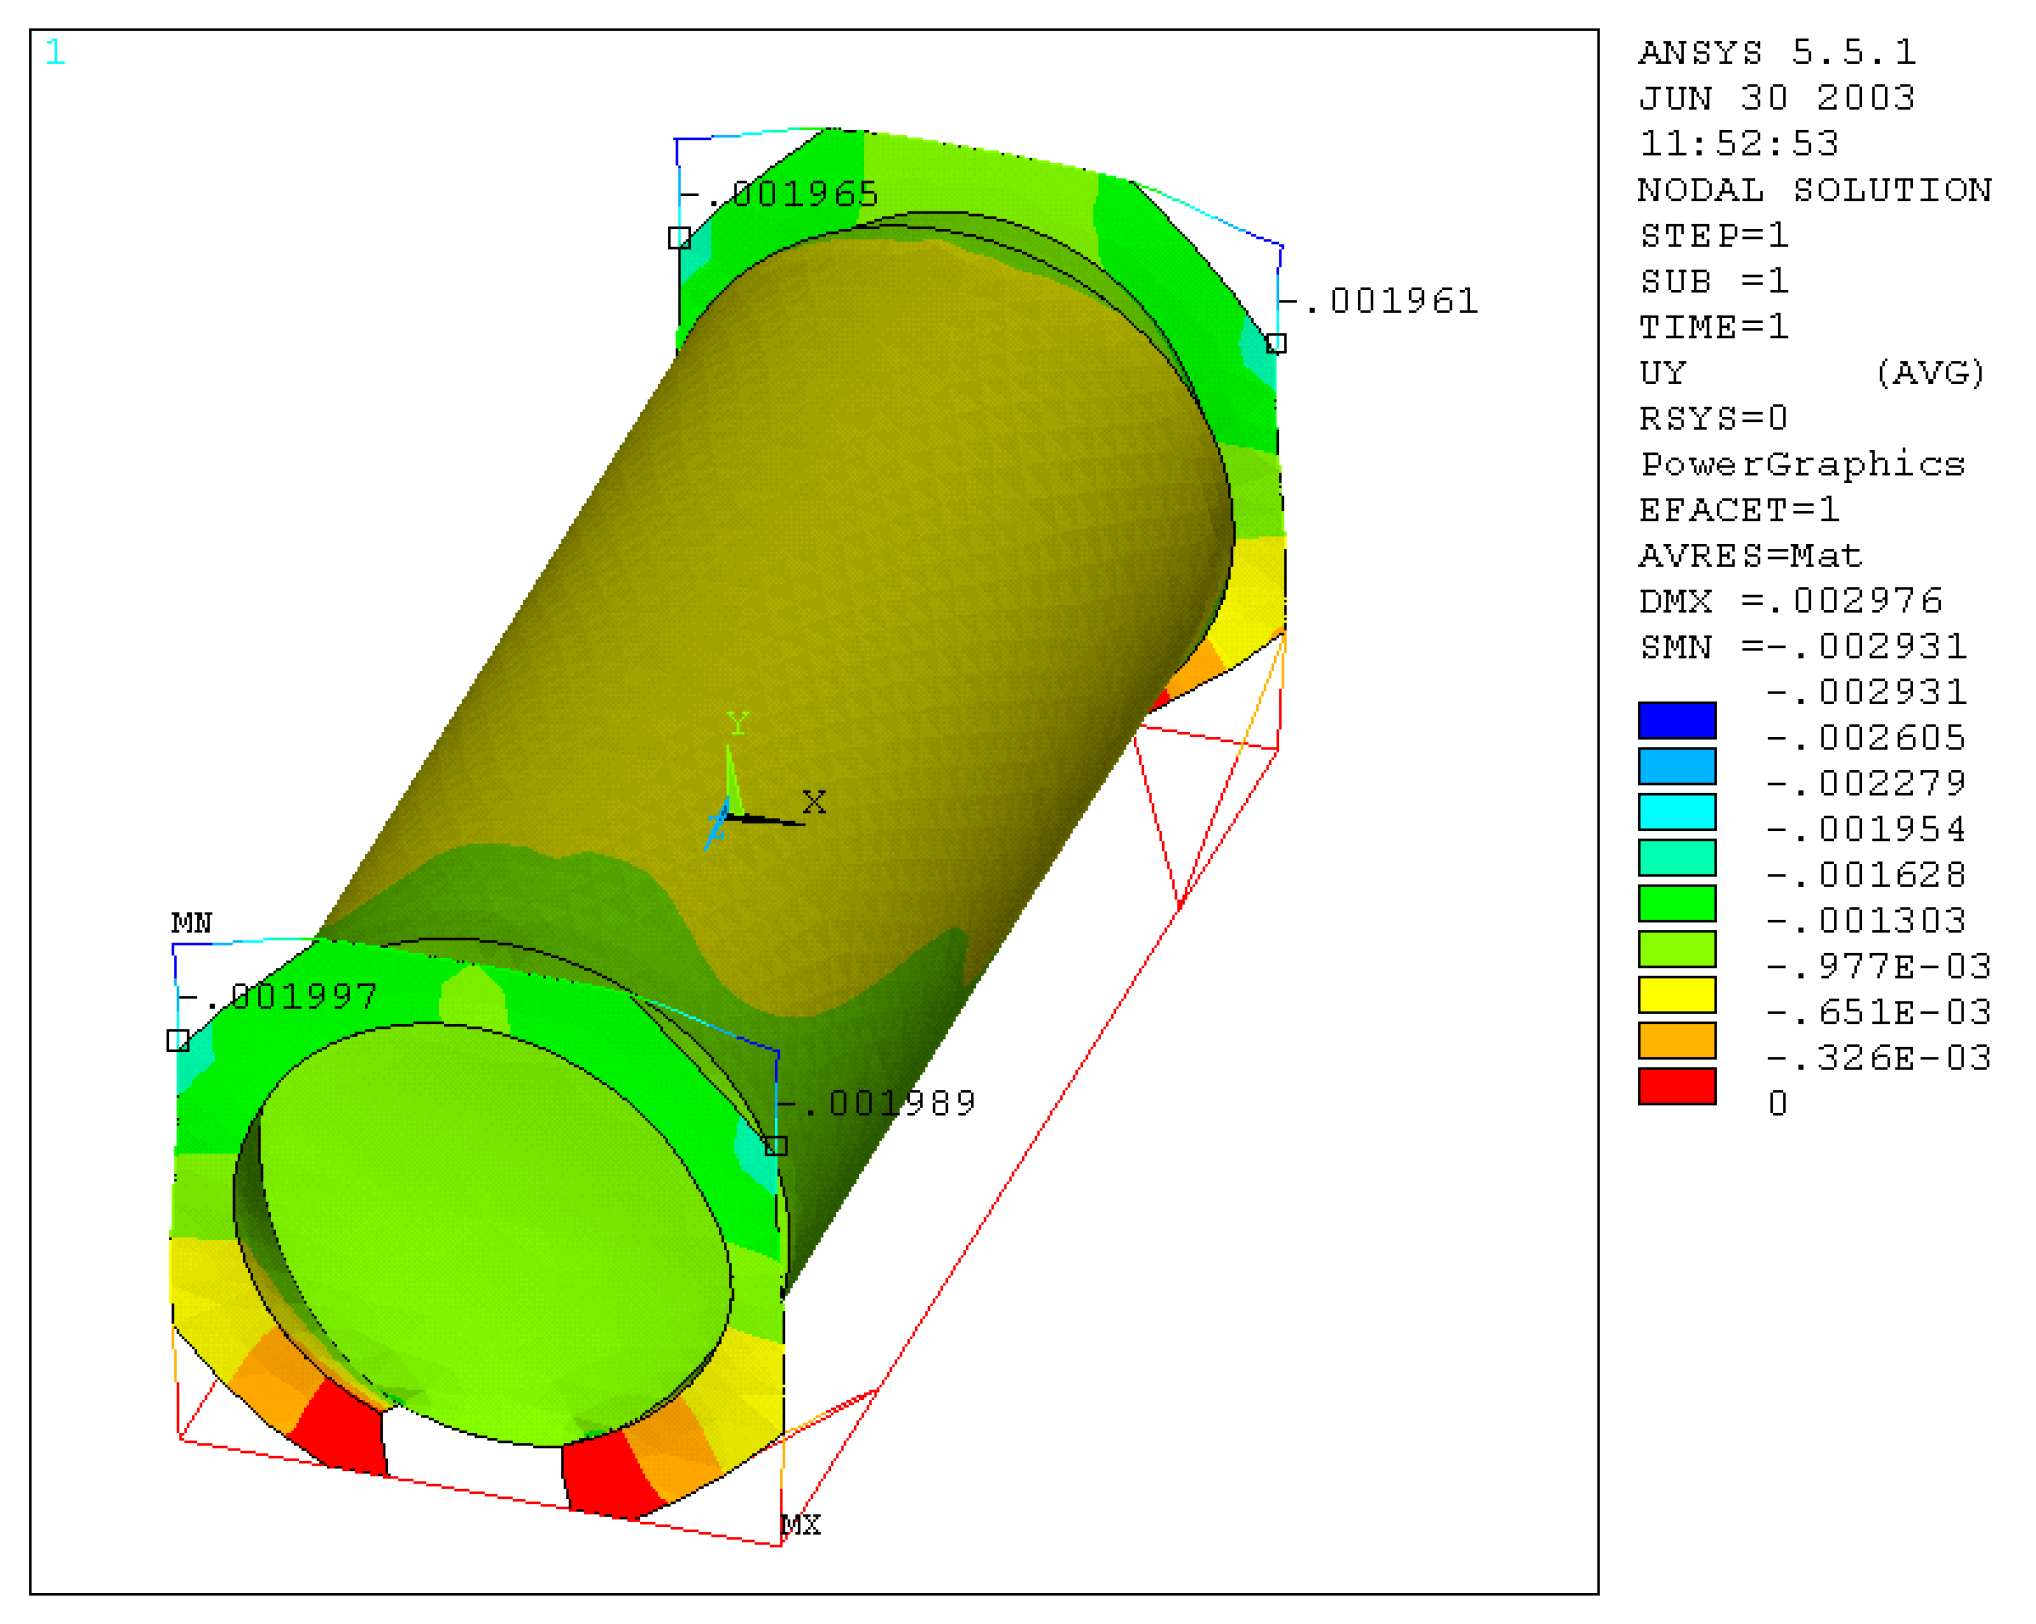Image resolution: width=2036 pixels, height=1624 pixels.
Task: Click the cyan window number 1
Action: tap(55, 53)
